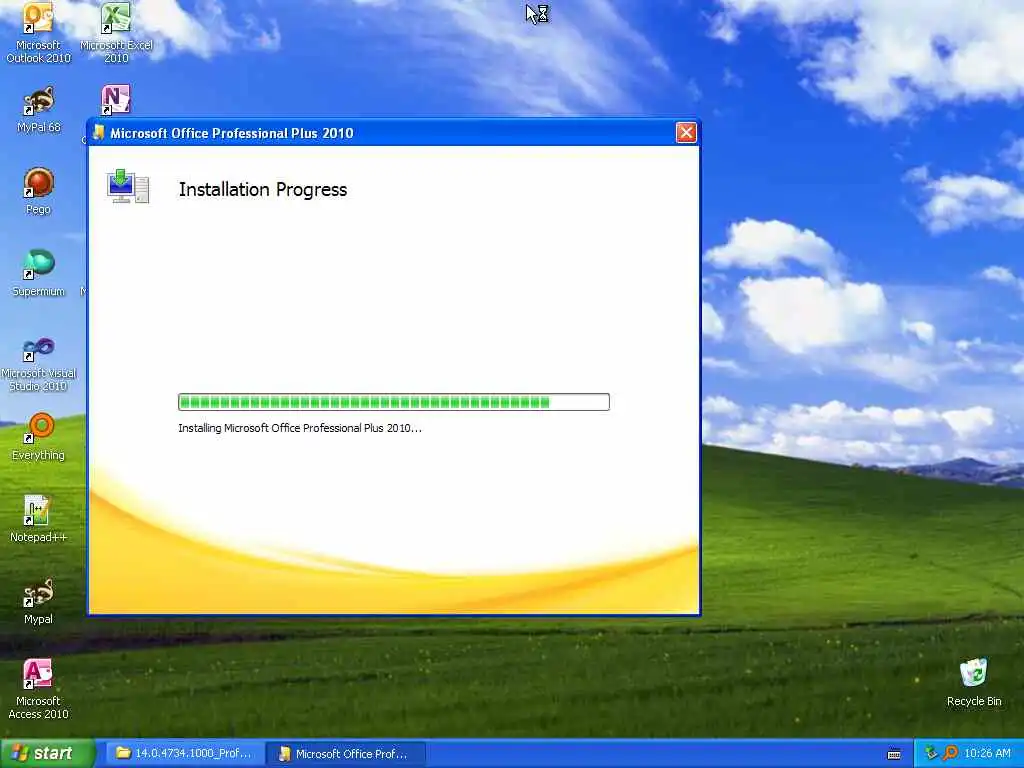The image size is (1024, 768).
Task: Click the 10:26 AM system clock
Action: (x=987, y=754)
